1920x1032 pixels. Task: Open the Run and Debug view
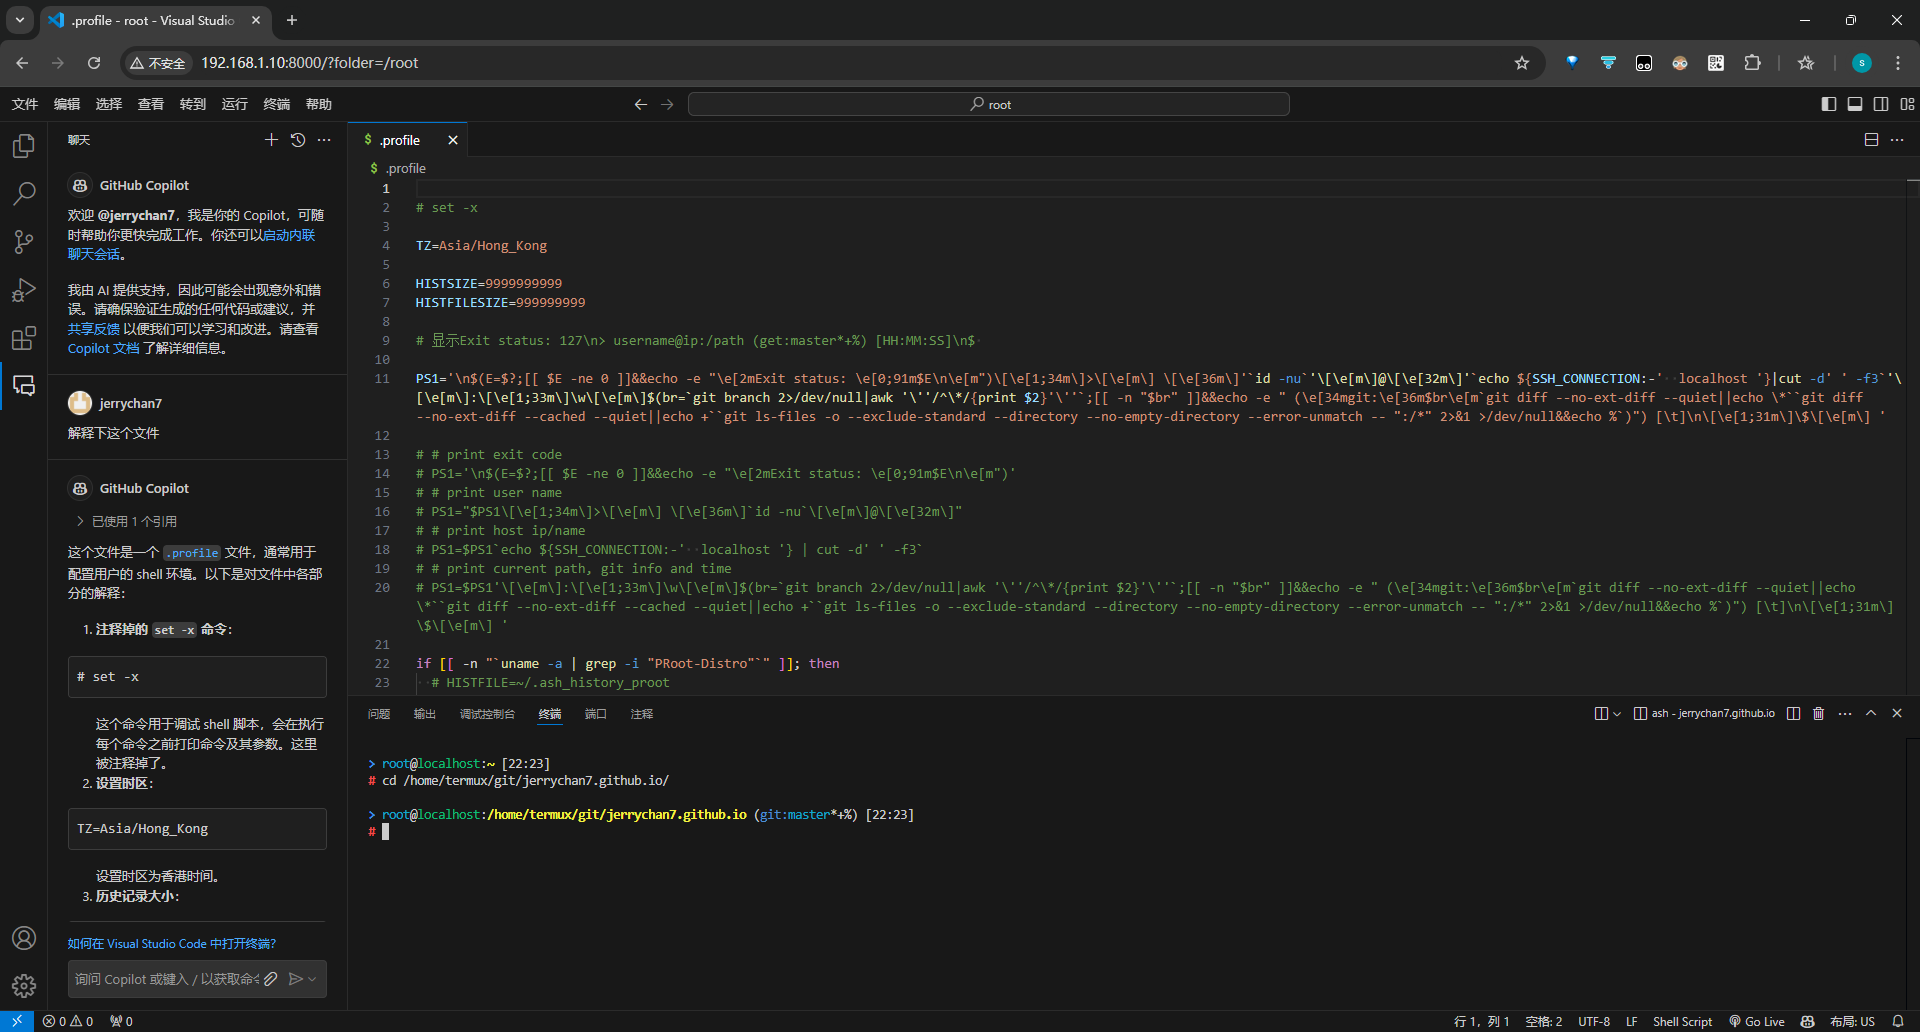click(24, 290)
